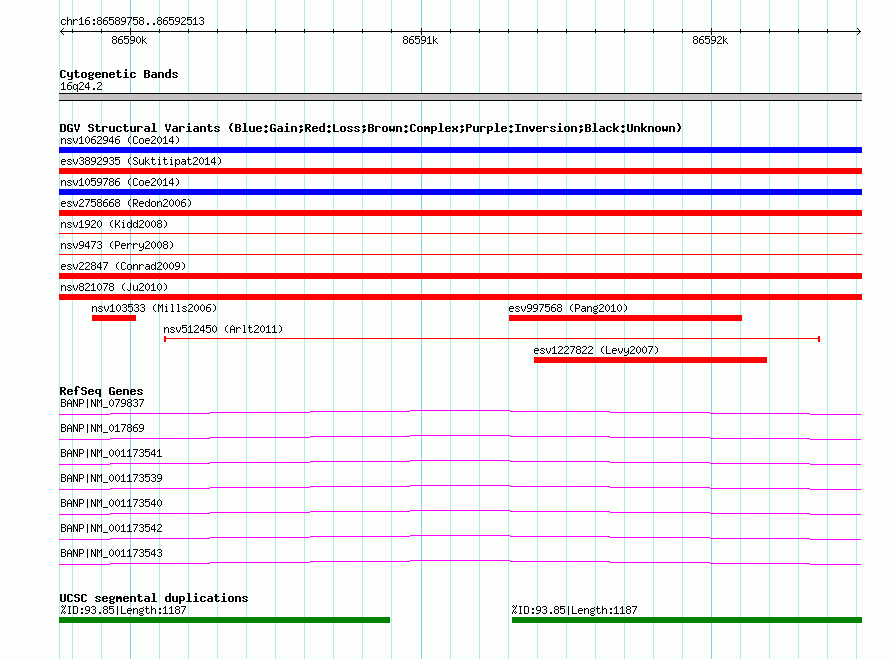
Task: Click the magenta gene line under BANP|NM_001173543
Action: pos(460,562)
